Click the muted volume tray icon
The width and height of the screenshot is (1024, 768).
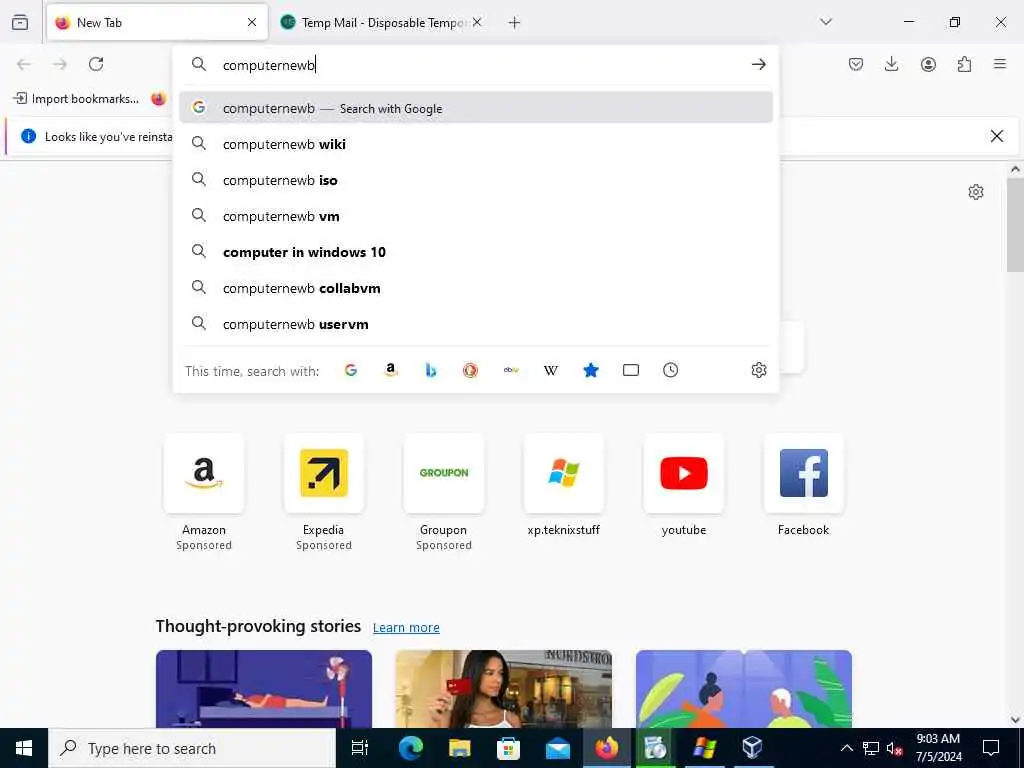[x=894, y=748]
